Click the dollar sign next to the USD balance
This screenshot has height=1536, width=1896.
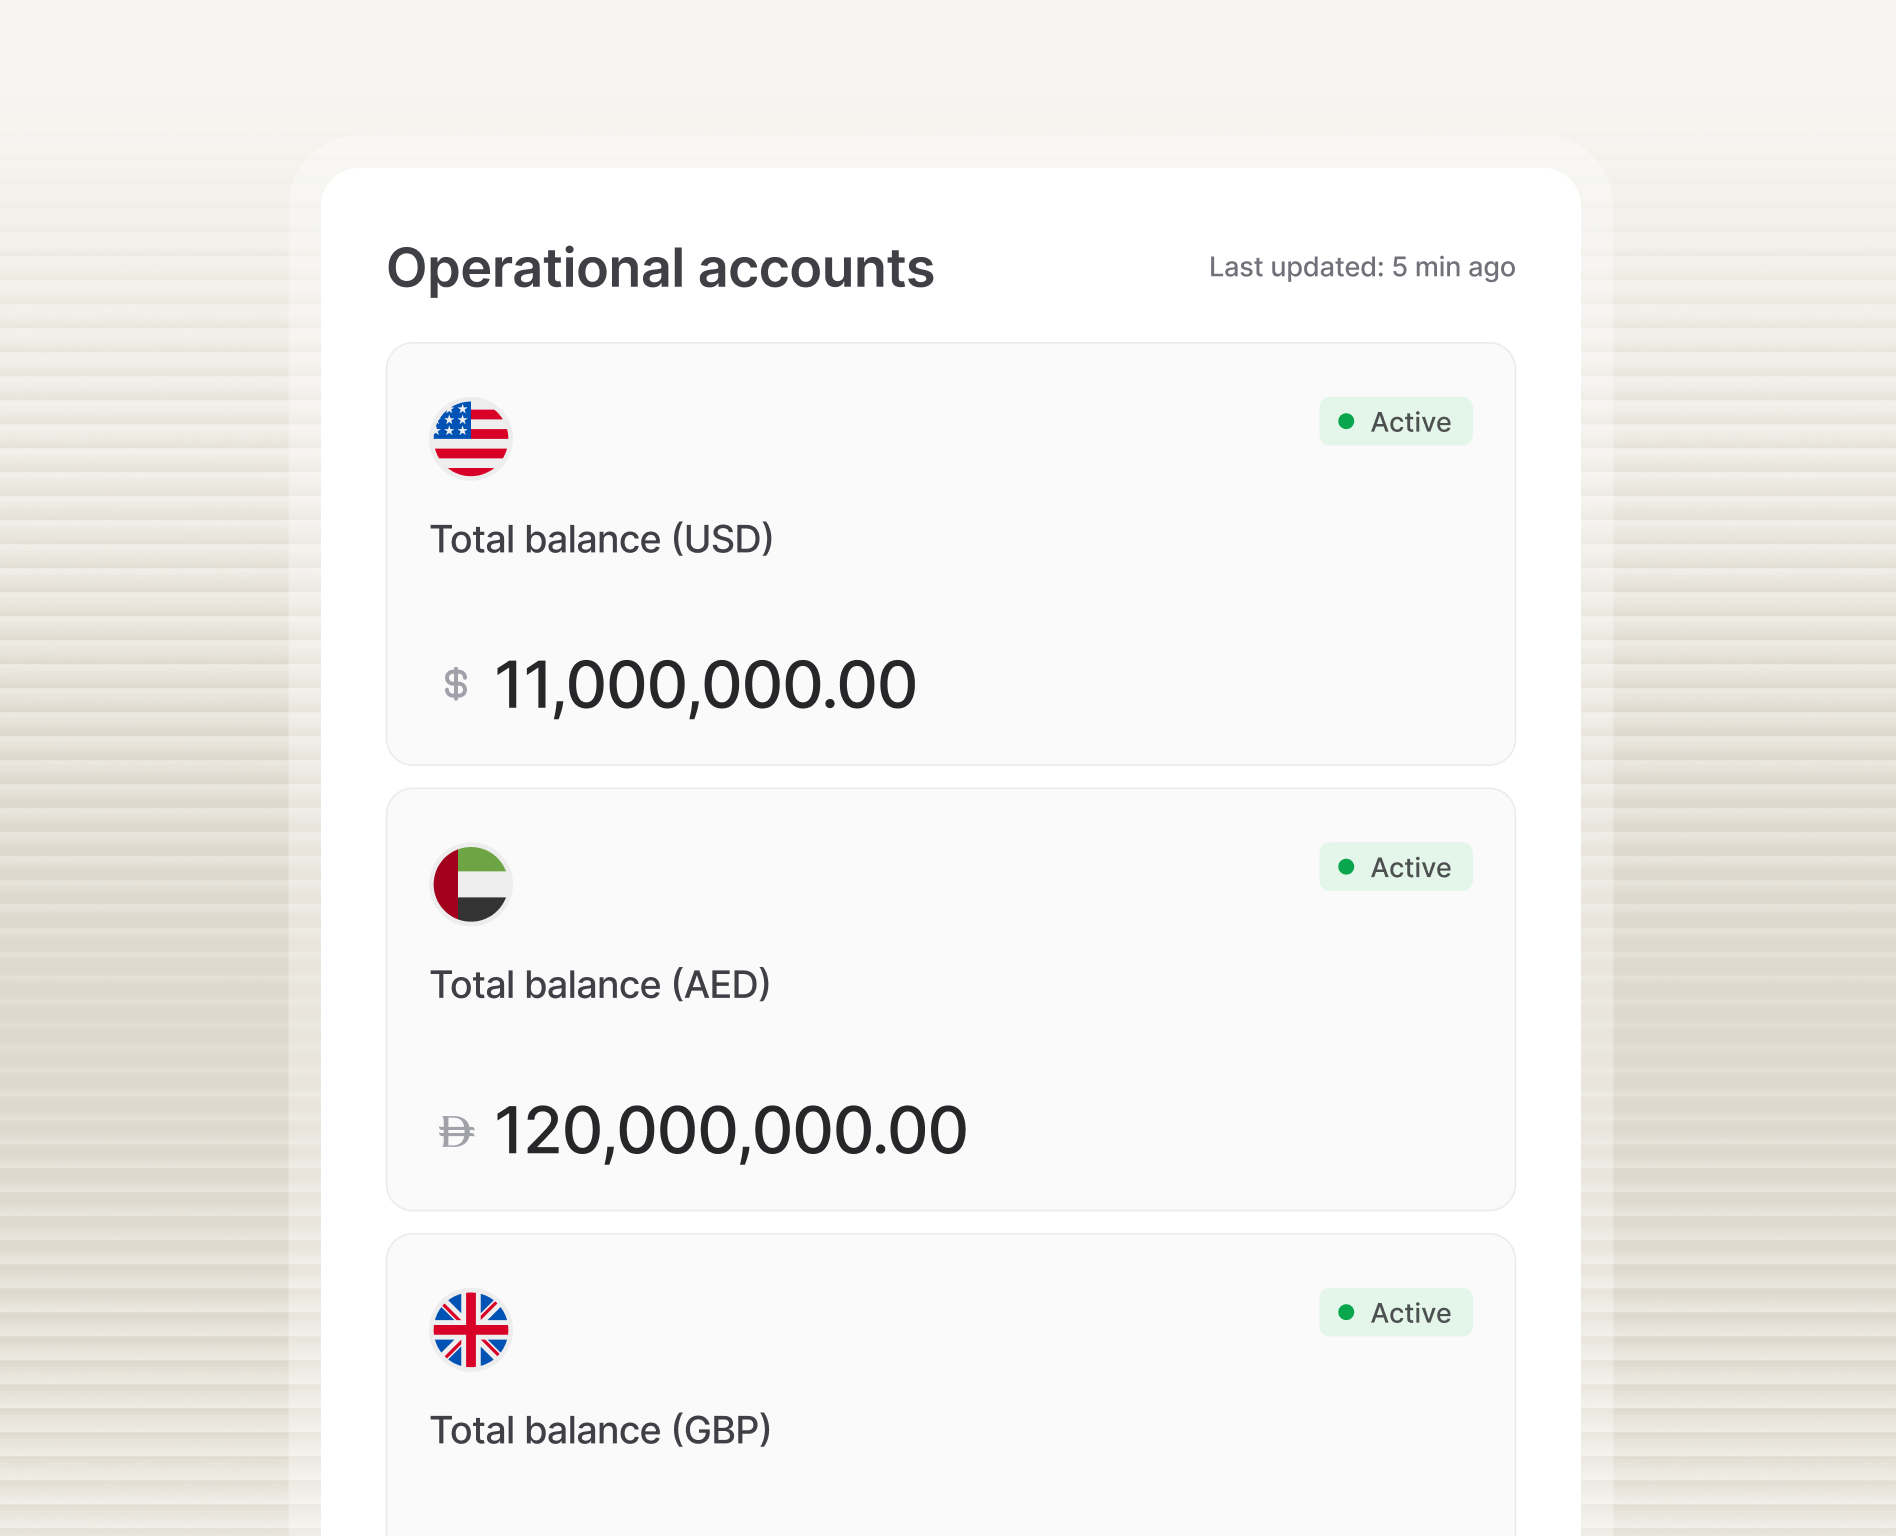pyautogui.click(x=457, y=684)
